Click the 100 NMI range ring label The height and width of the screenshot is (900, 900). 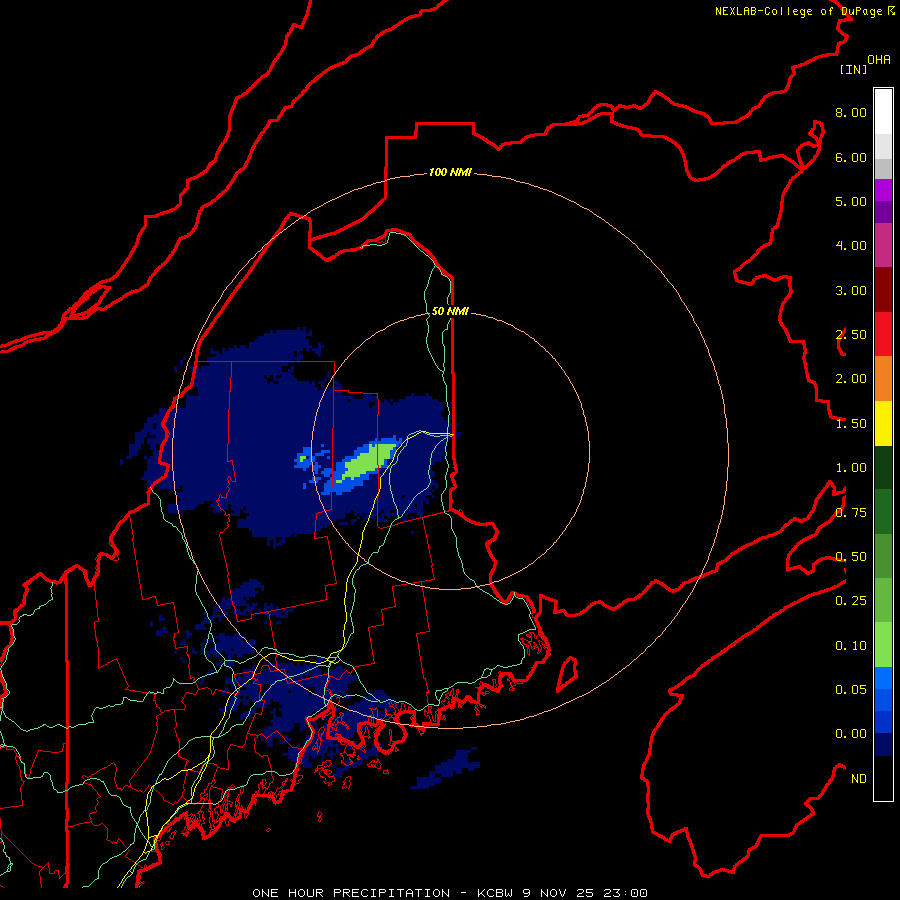pos(450,172)
